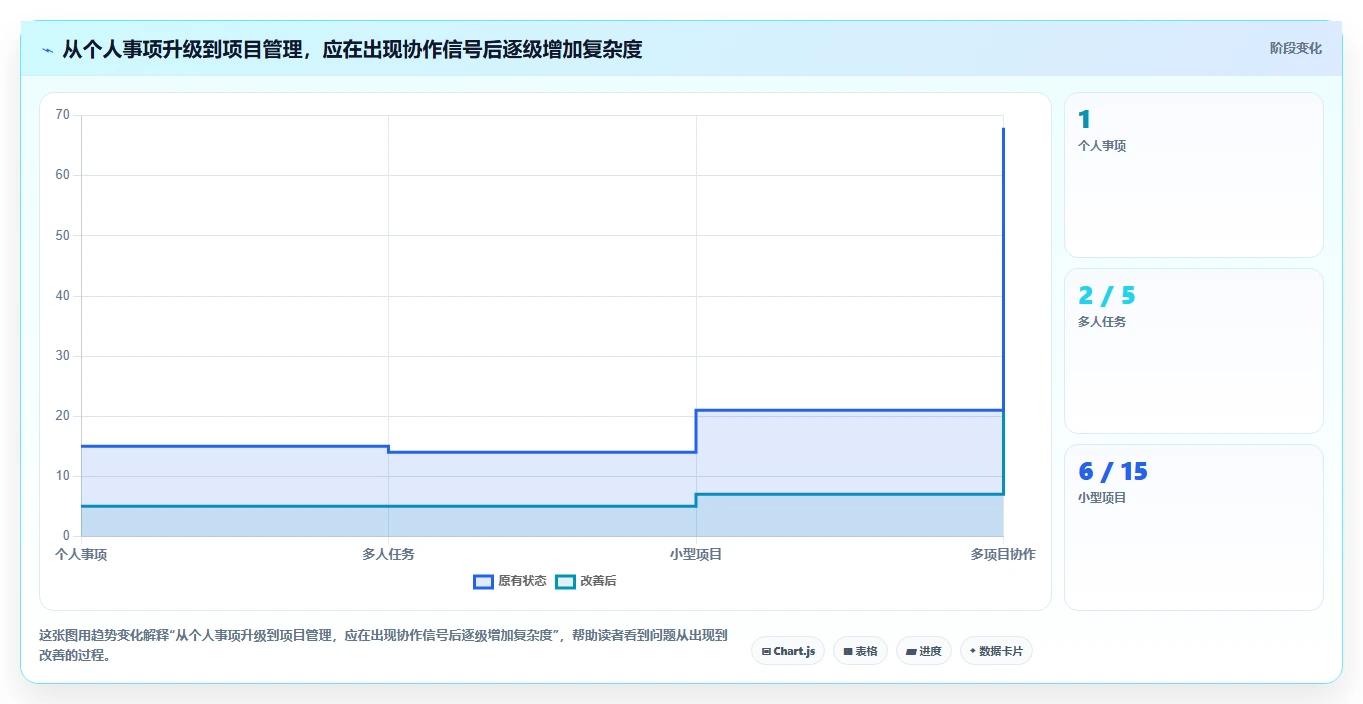The image size is (1363, 704).
Task: Click the 个人事项 x-axis label
Action: coord(81,554)
